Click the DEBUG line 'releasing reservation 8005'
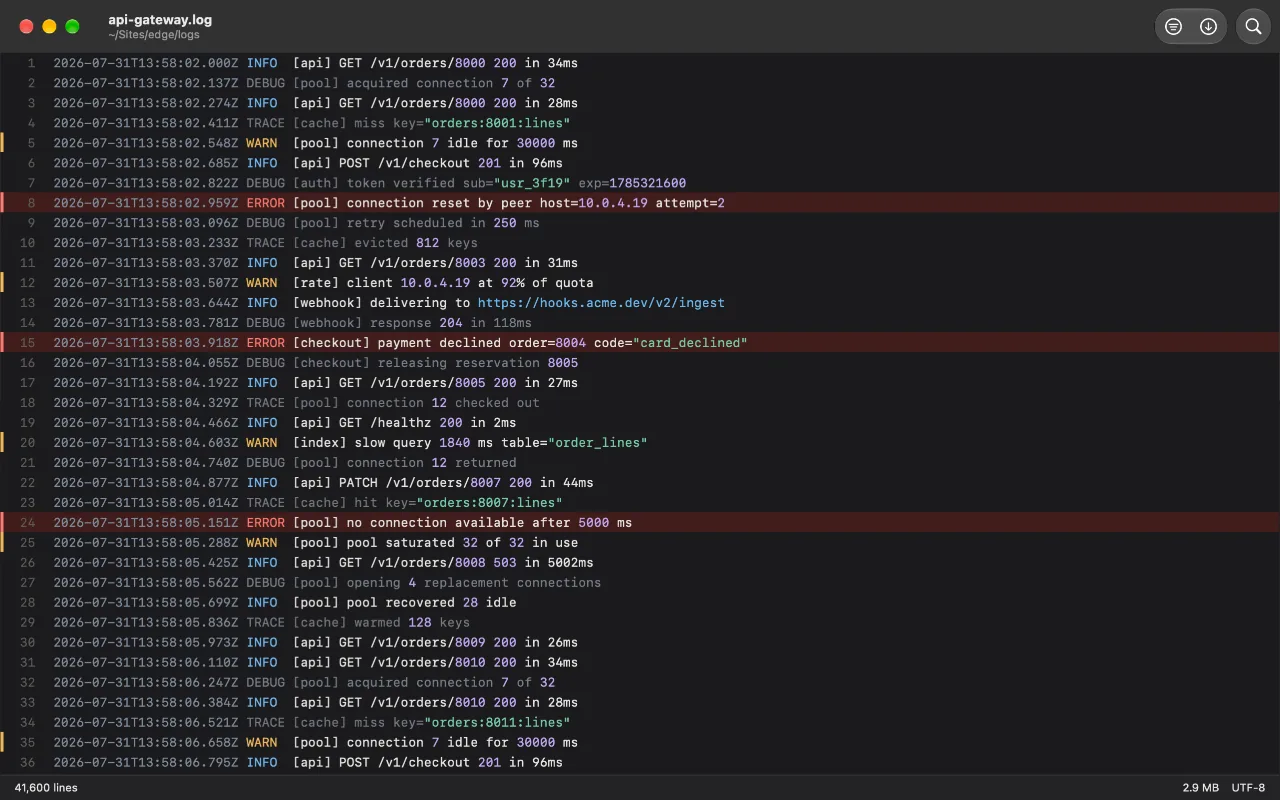Screen dimensions: 1280x800 tap(640, 363)
